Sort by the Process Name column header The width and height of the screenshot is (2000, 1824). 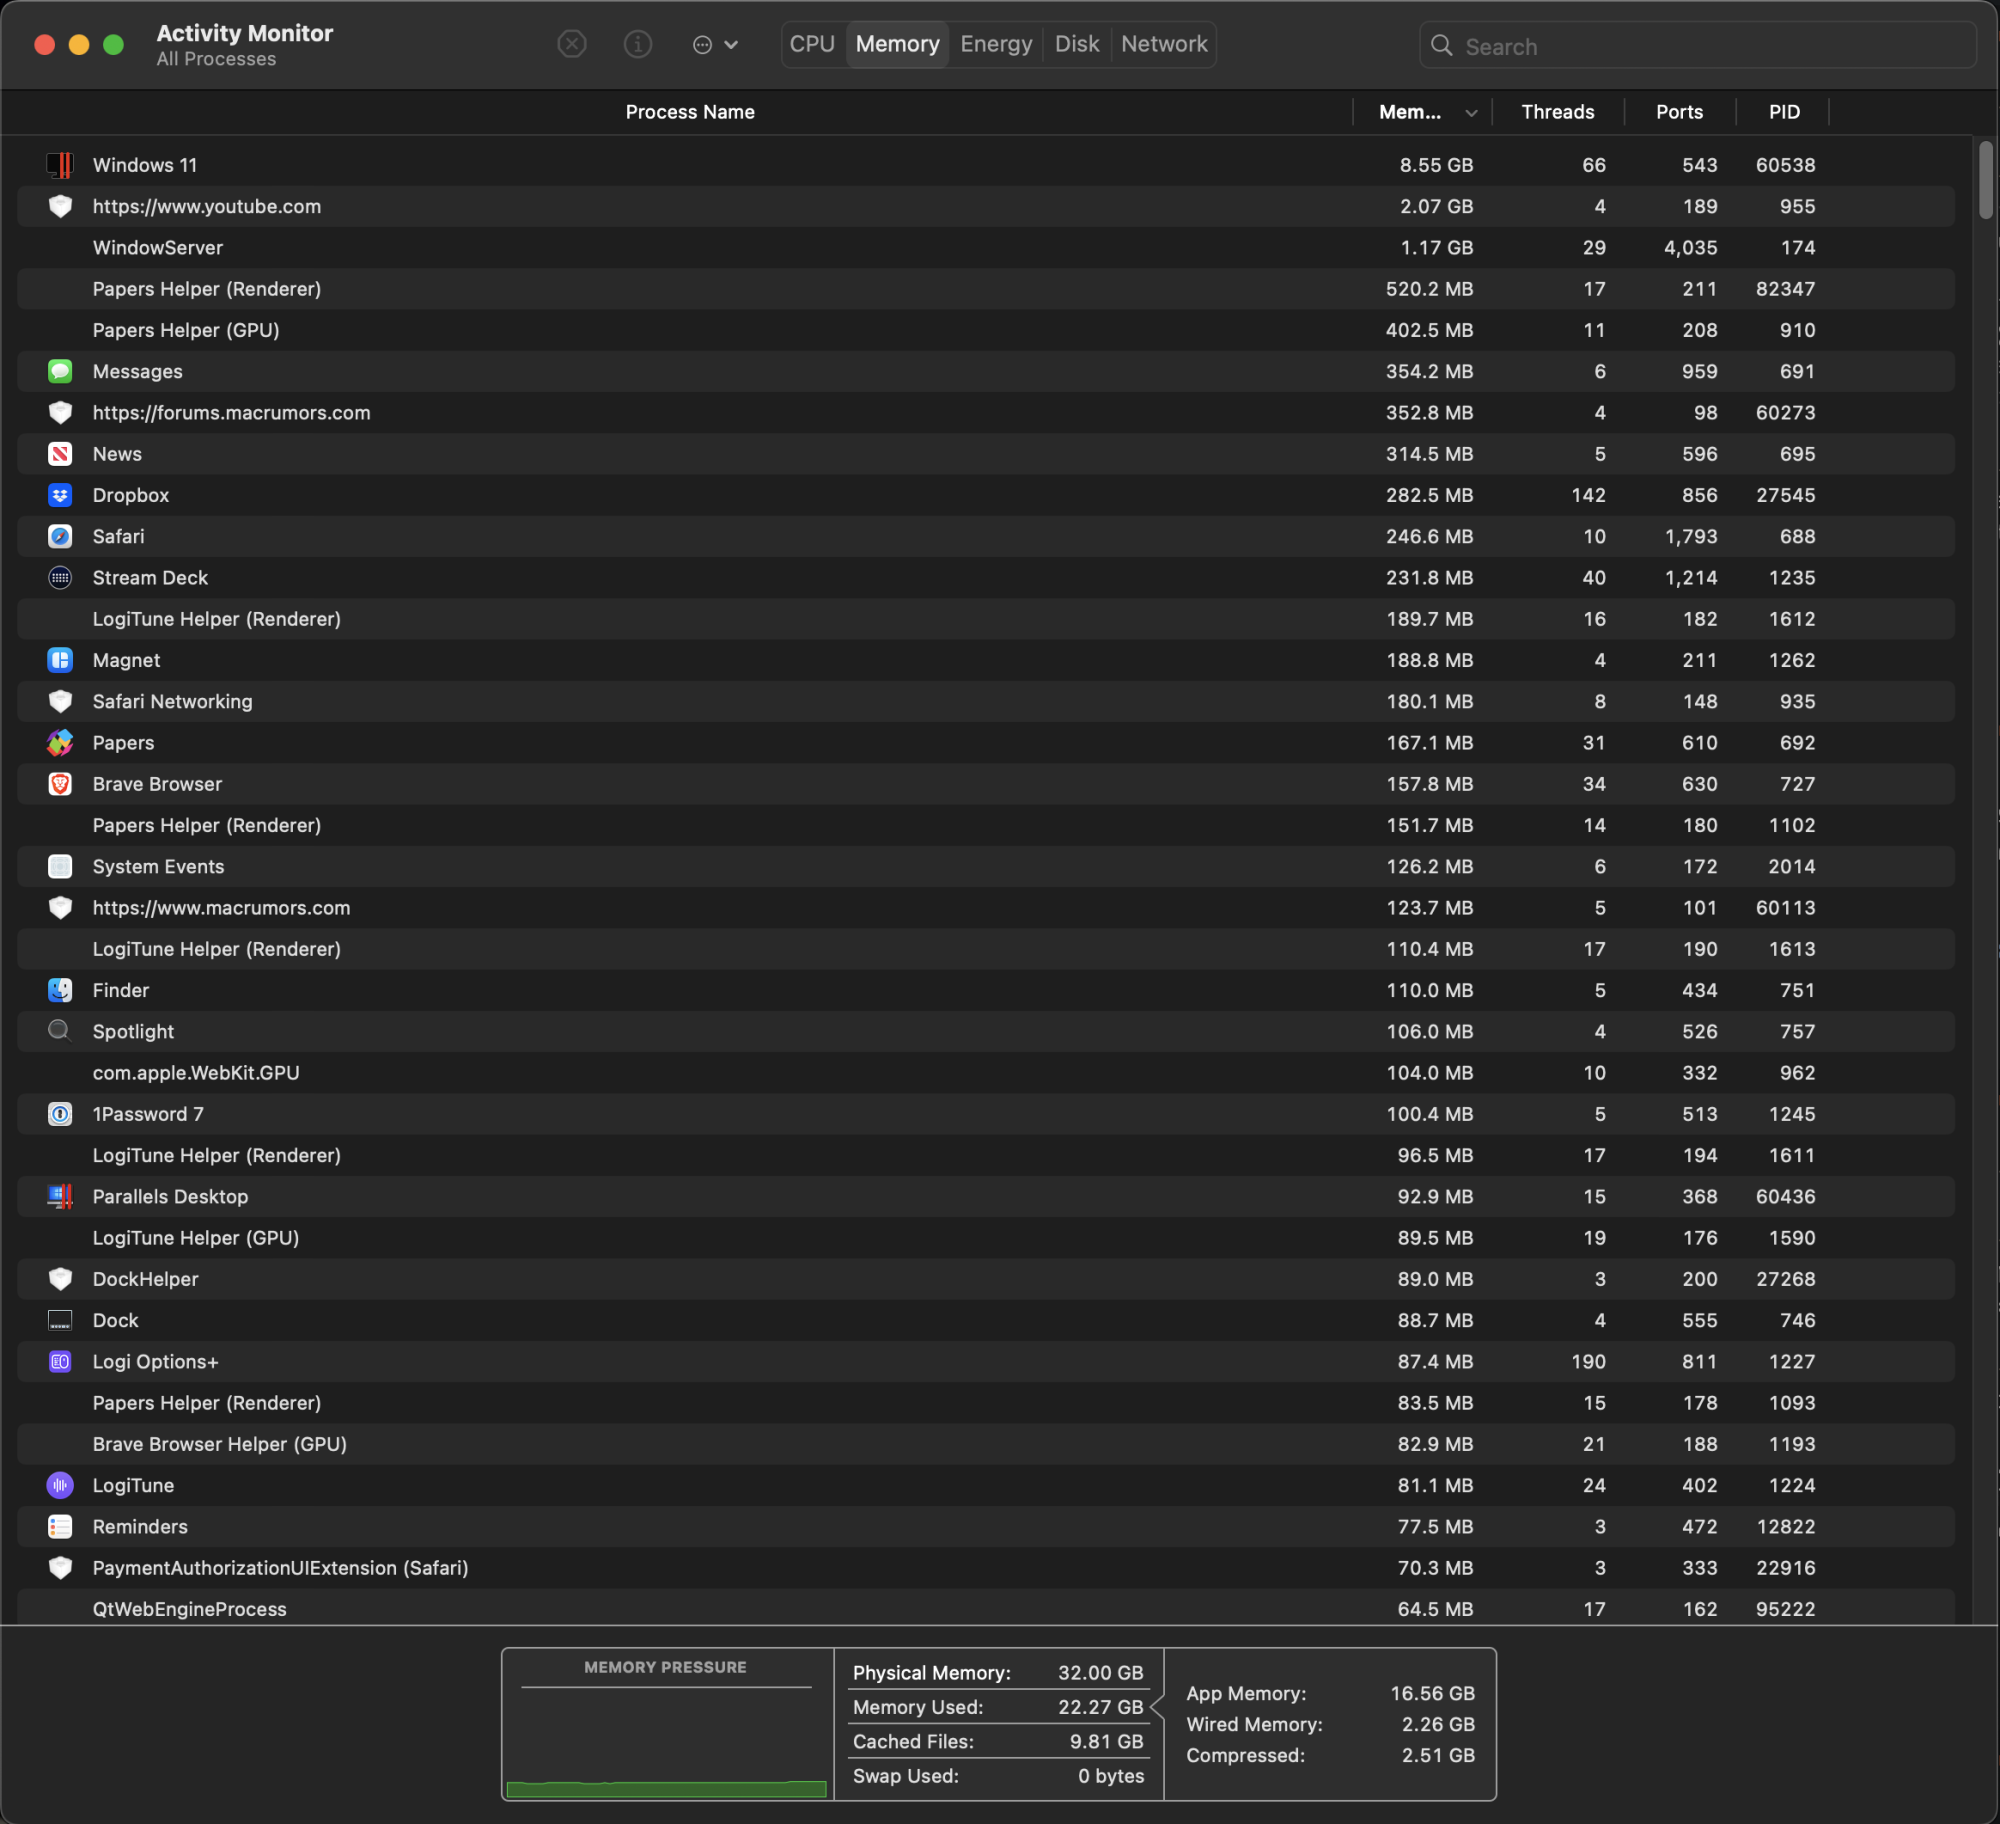pyautogui.click(x=690, y=112)
